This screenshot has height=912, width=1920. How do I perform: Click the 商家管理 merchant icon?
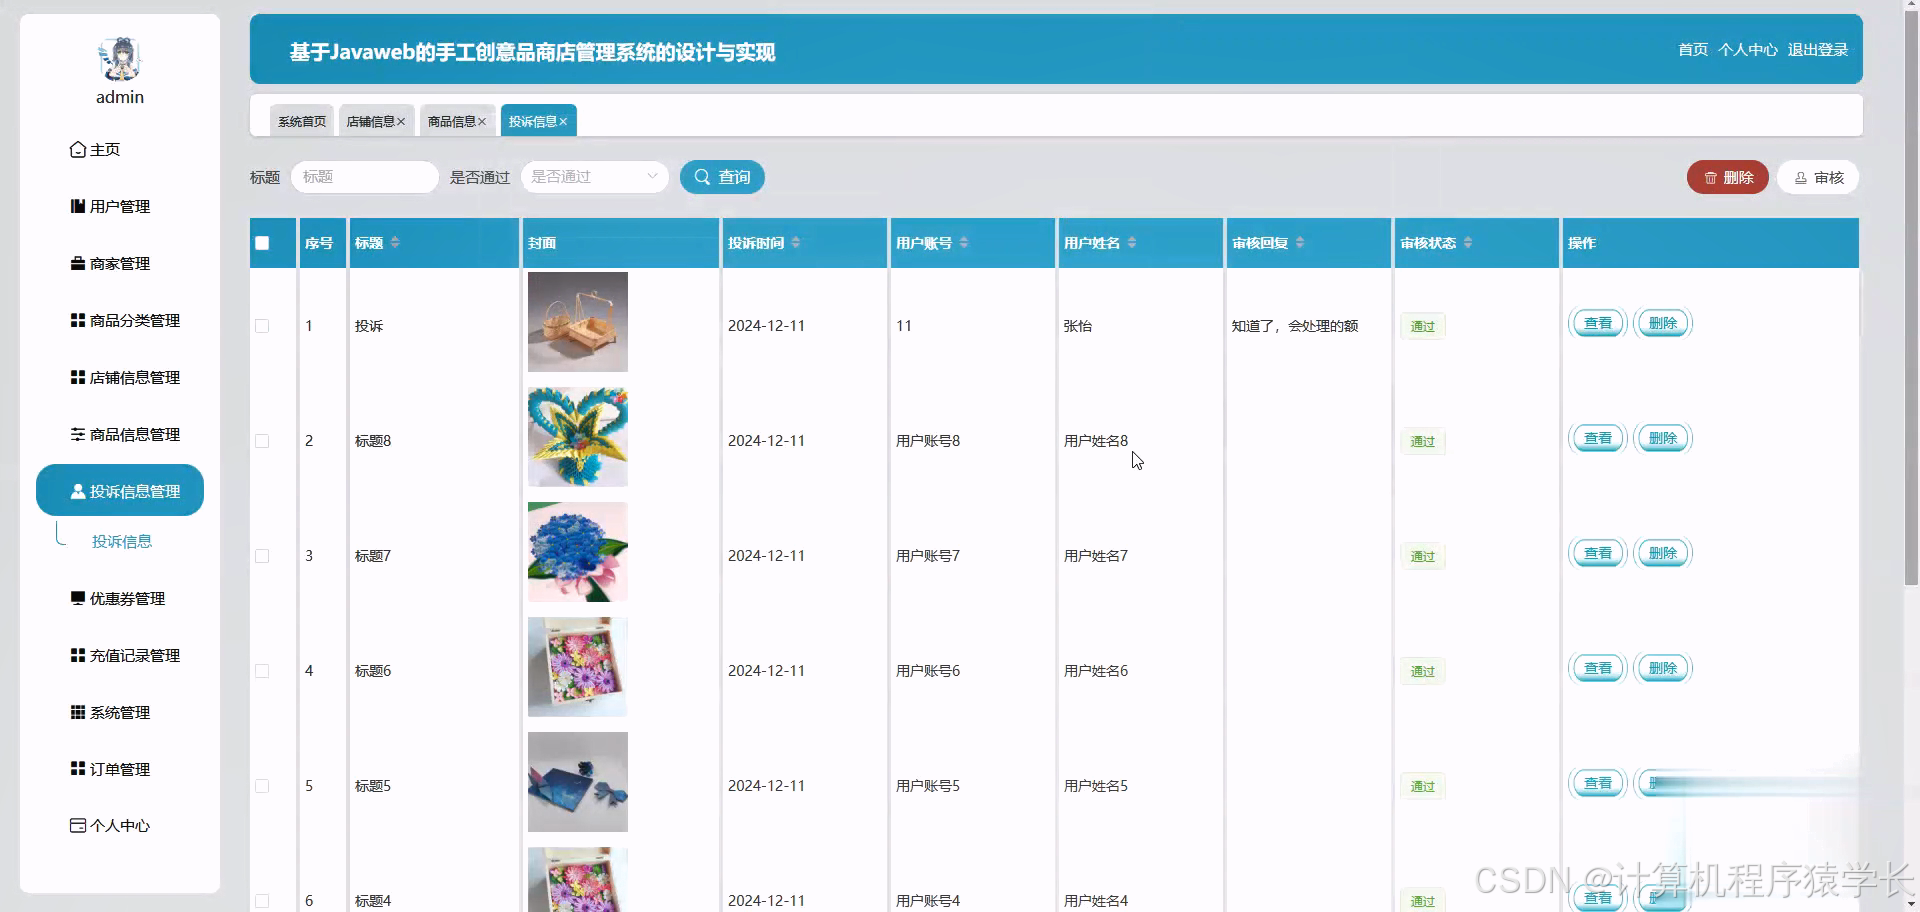click(77, 263)
